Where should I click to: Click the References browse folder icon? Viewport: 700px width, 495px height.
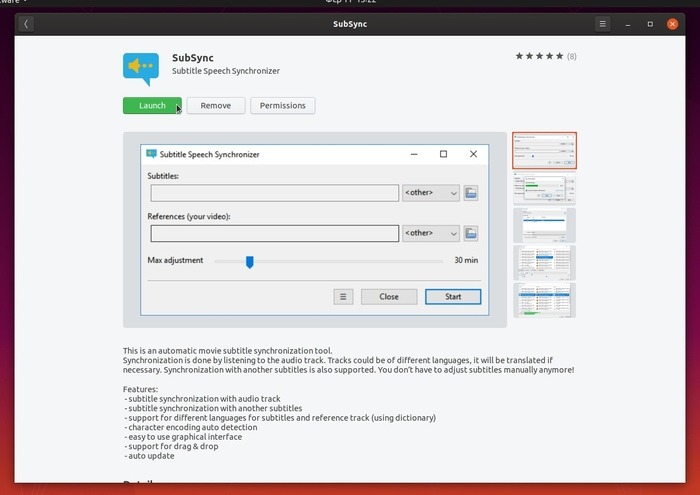(x=471, y=233)
